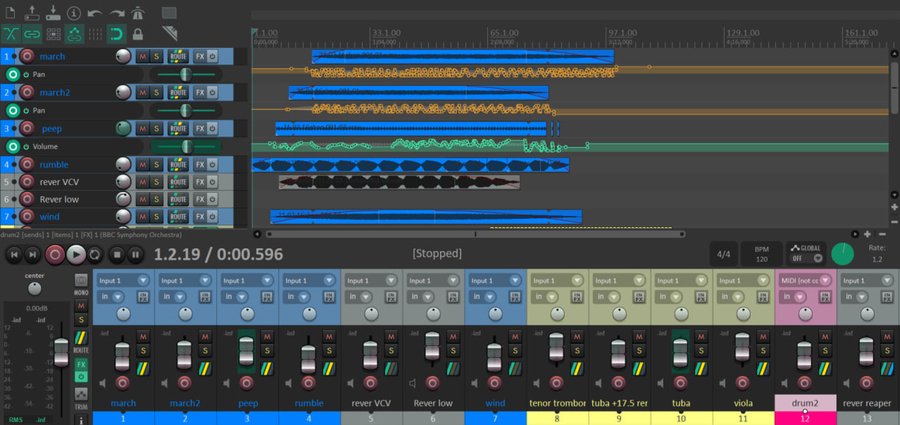Select the drum2 label in the mixer
The height and width of the screenshot is (425, 900).
pyautogui.click(x=805, y=403)
